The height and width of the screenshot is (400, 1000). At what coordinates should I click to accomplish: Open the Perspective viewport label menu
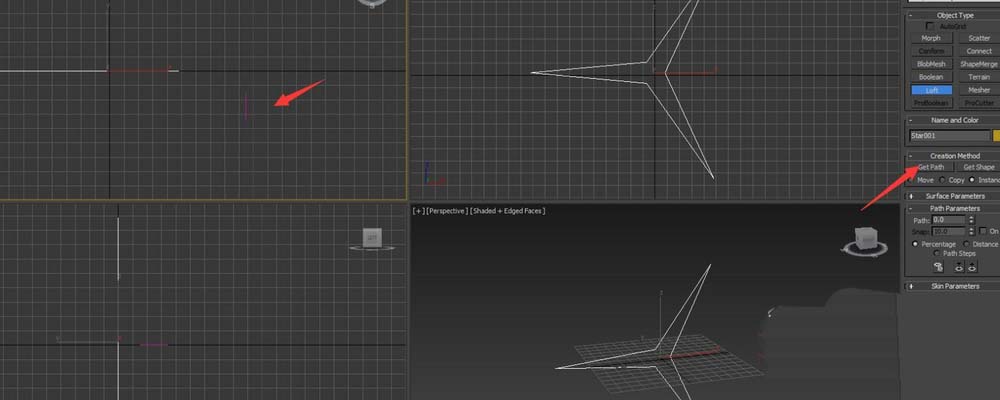[x=446, y=211]
